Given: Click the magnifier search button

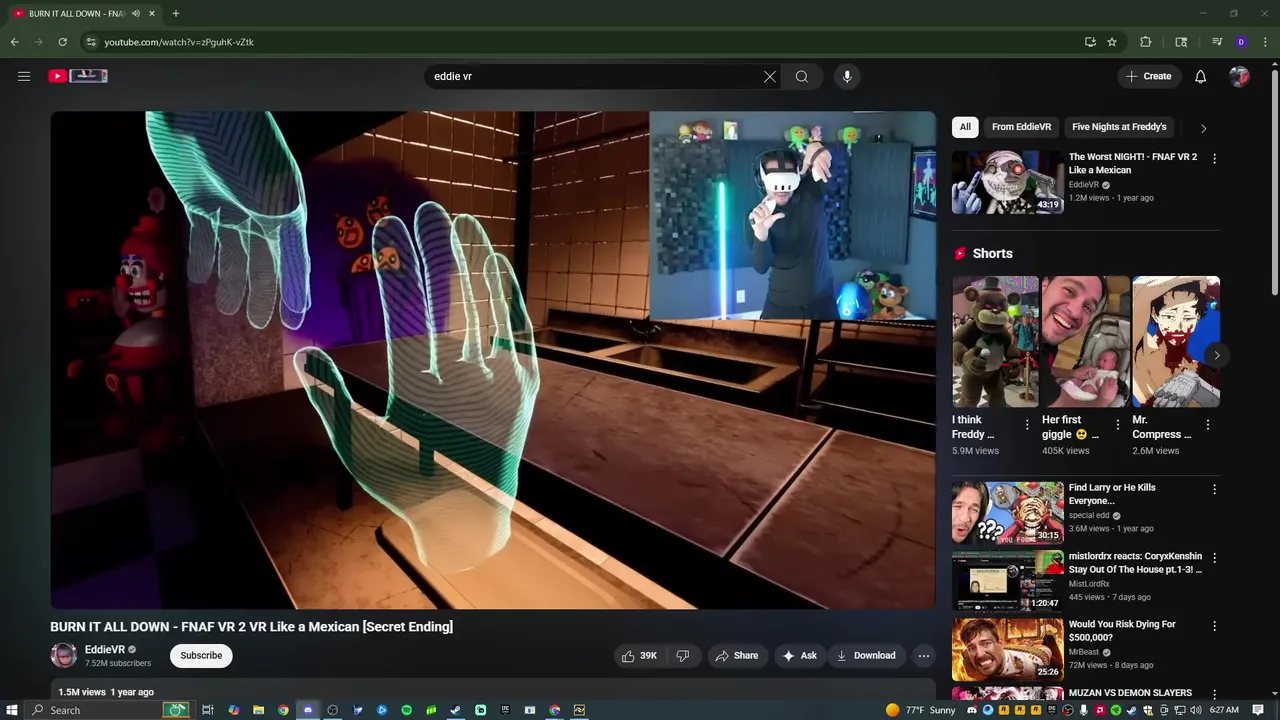Looking at the screenshot, I should 802,76.
